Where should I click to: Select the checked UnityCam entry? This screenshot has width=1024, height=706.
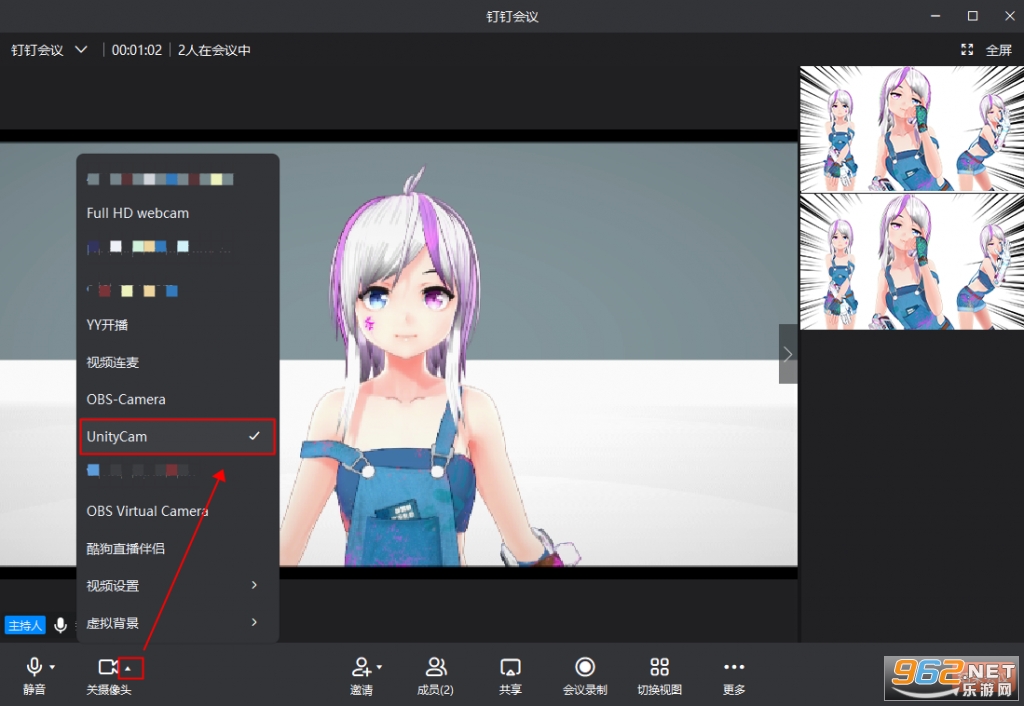[178, 436]
